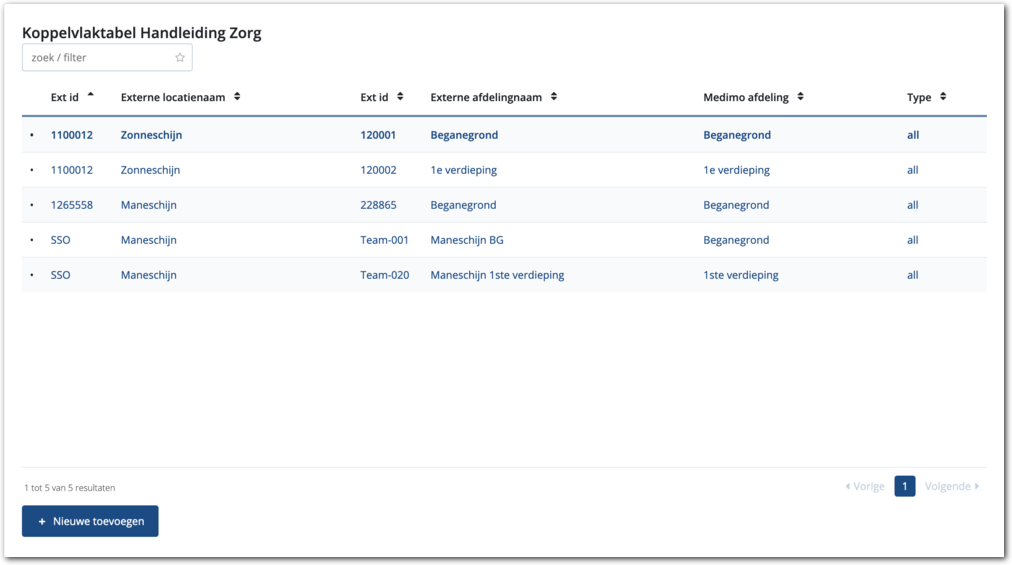Click the Nieuwe toevoegen button
This screenshot has width=1012, height=565.
90,521
